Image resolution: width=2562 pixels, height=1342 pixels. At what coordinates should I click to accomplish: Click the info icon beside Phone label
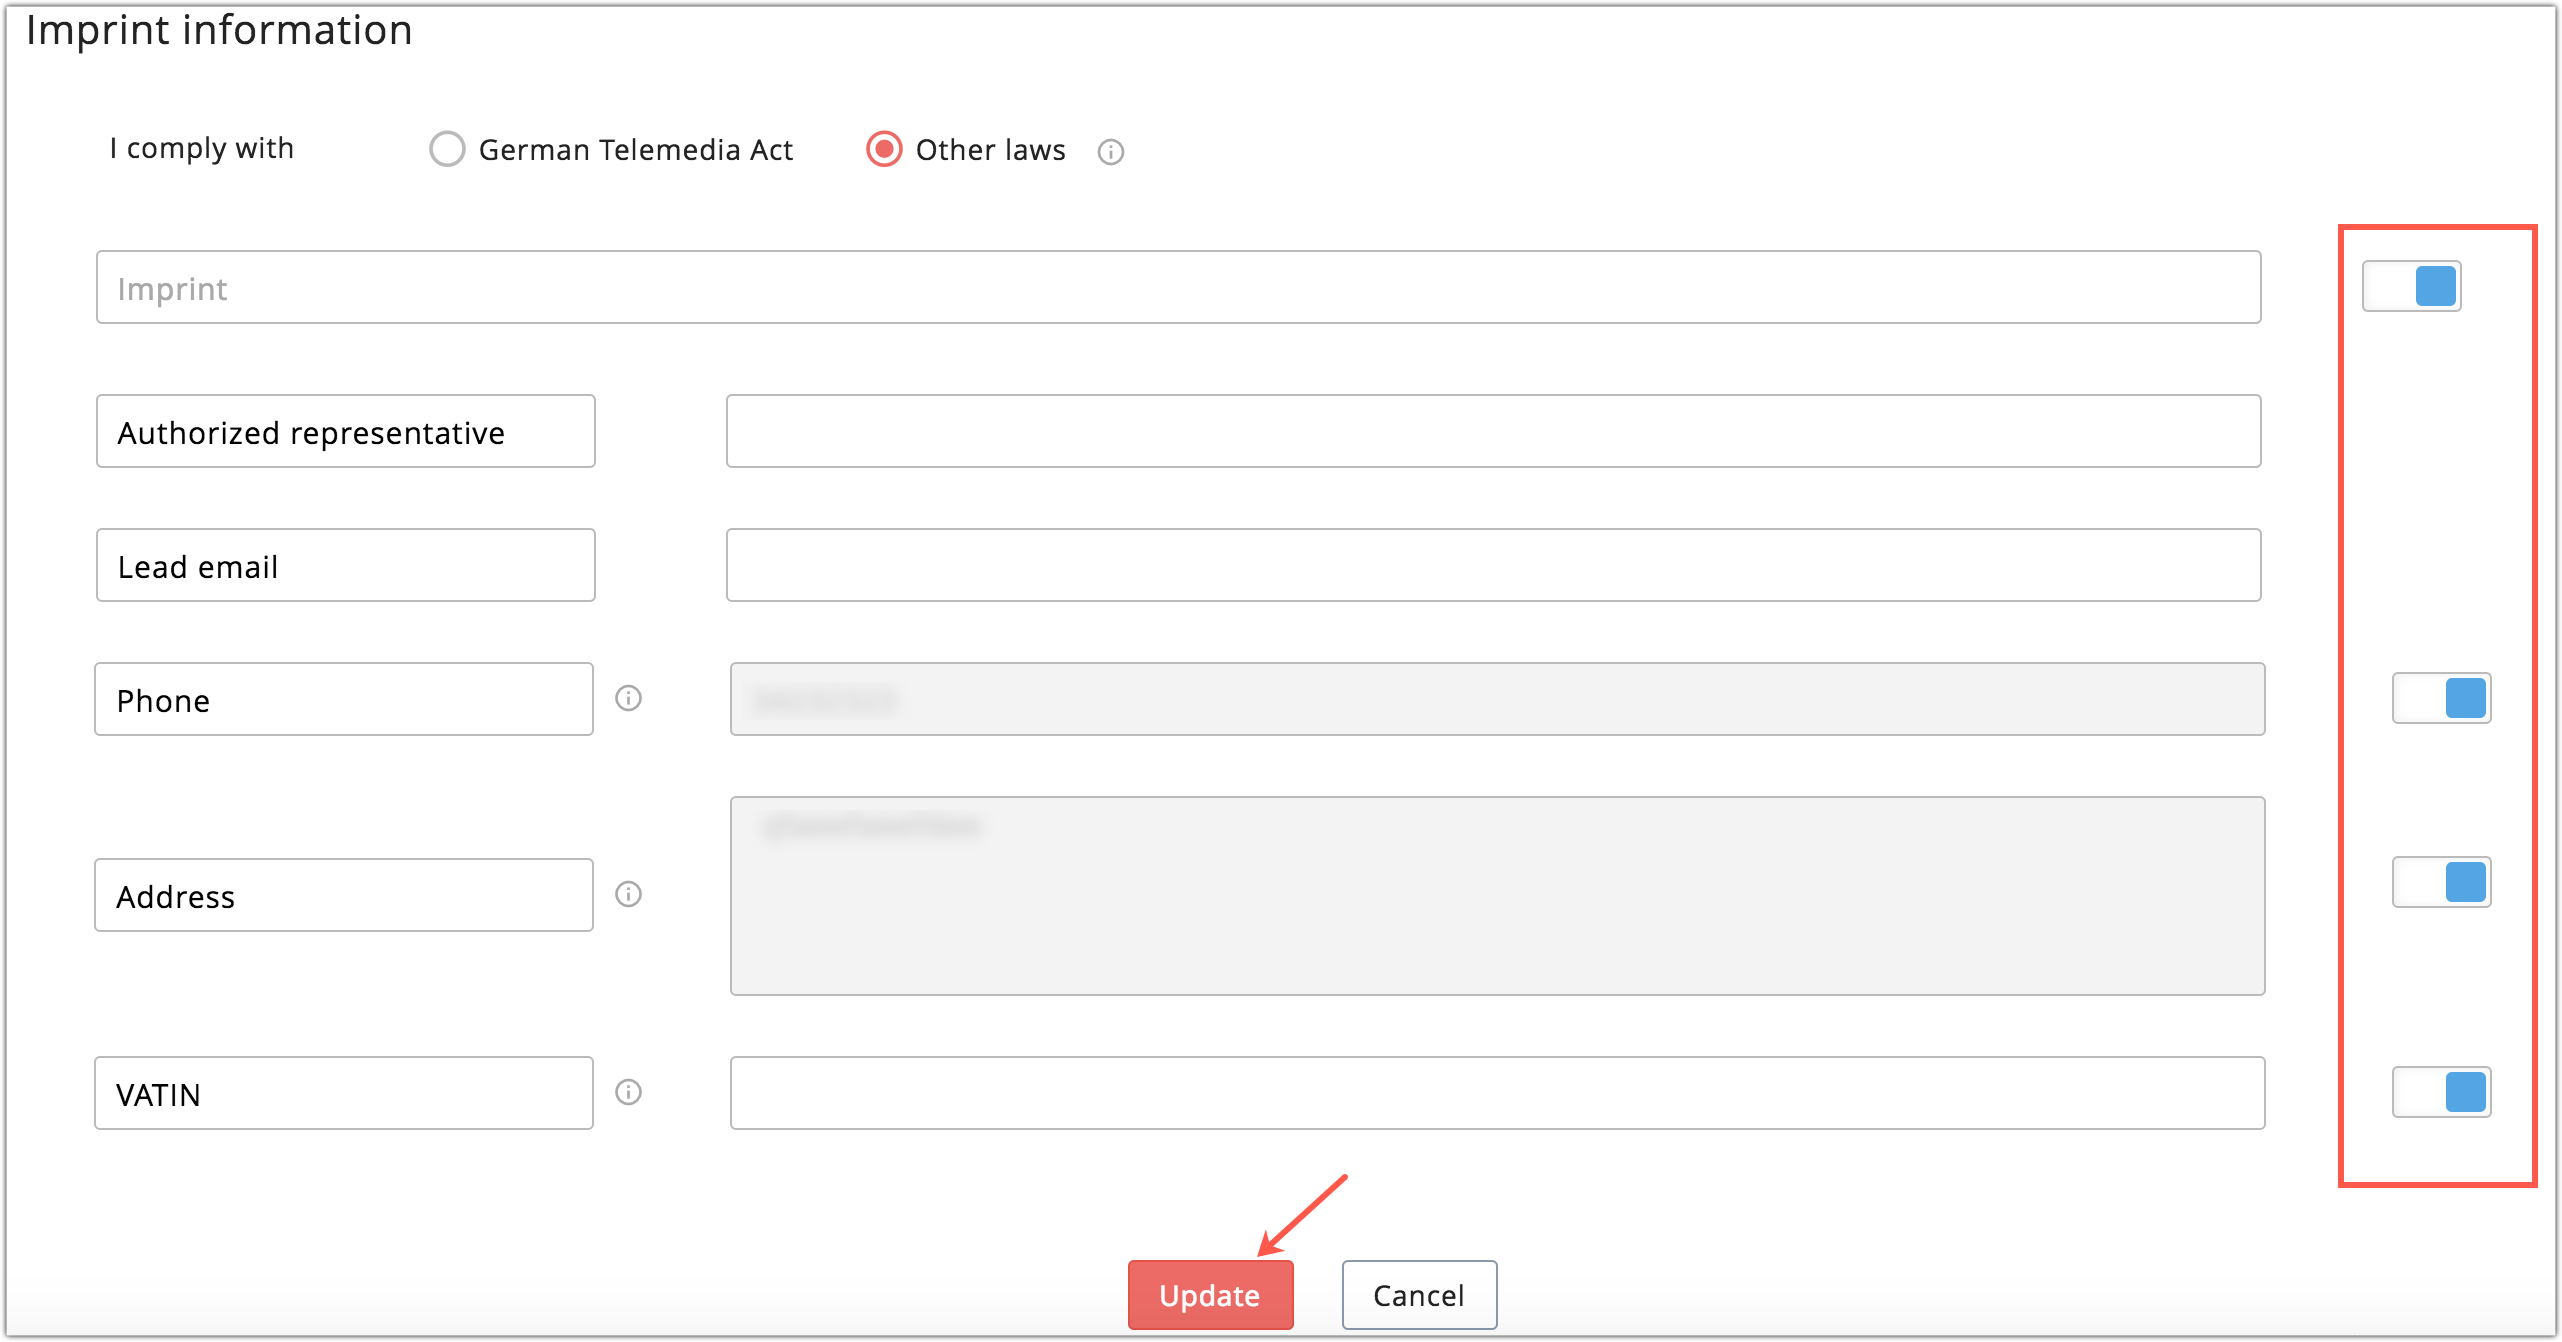coord(628,698)
